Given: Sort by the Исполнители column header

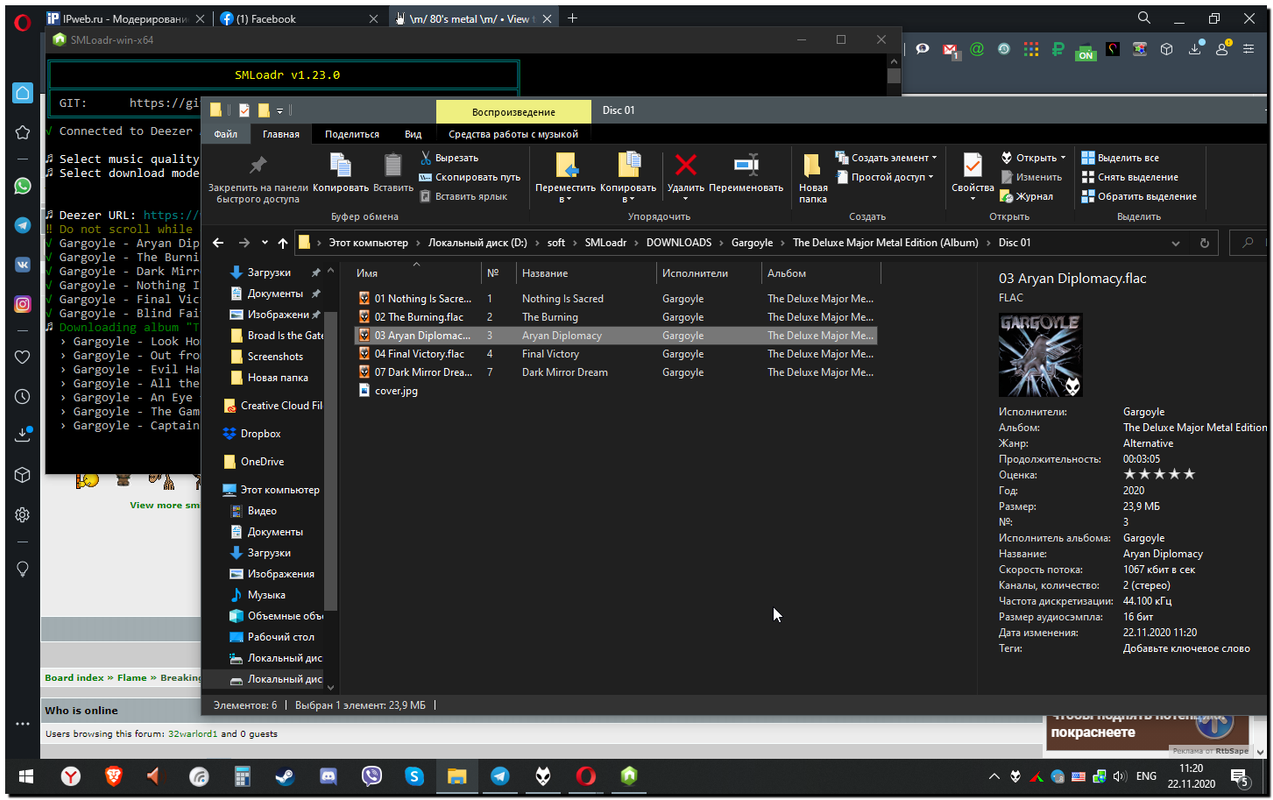Looking at the screenshot, I should click(708, 273).
